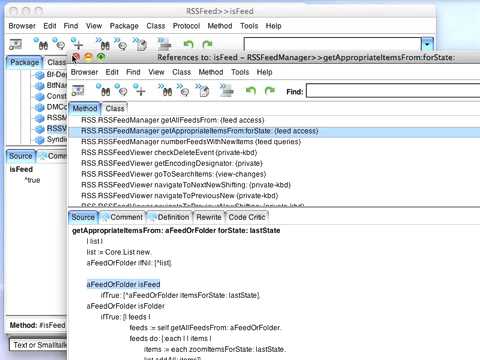This screenshot has width=480, height=360.
Task: Click the package icon beside DMCc in the back window
Action: tap(40, 107)
